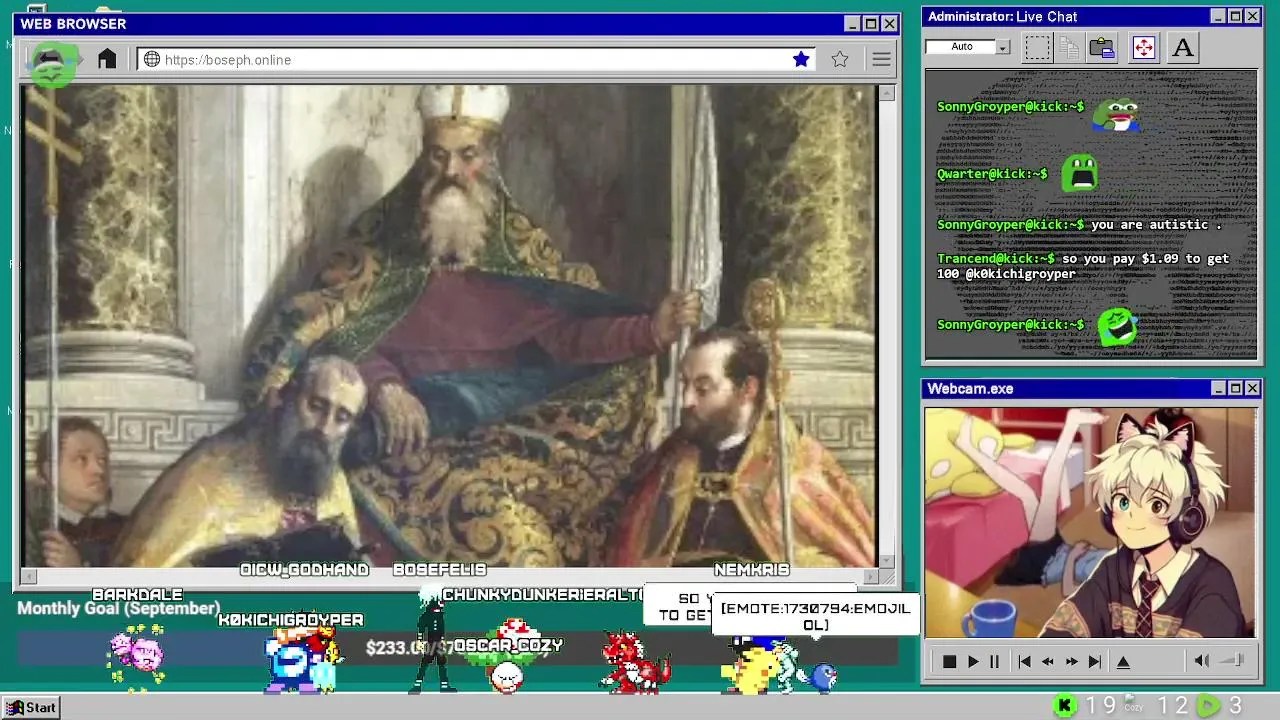
Task: Click the Start button on the taskbar
Action: point(31,707)
